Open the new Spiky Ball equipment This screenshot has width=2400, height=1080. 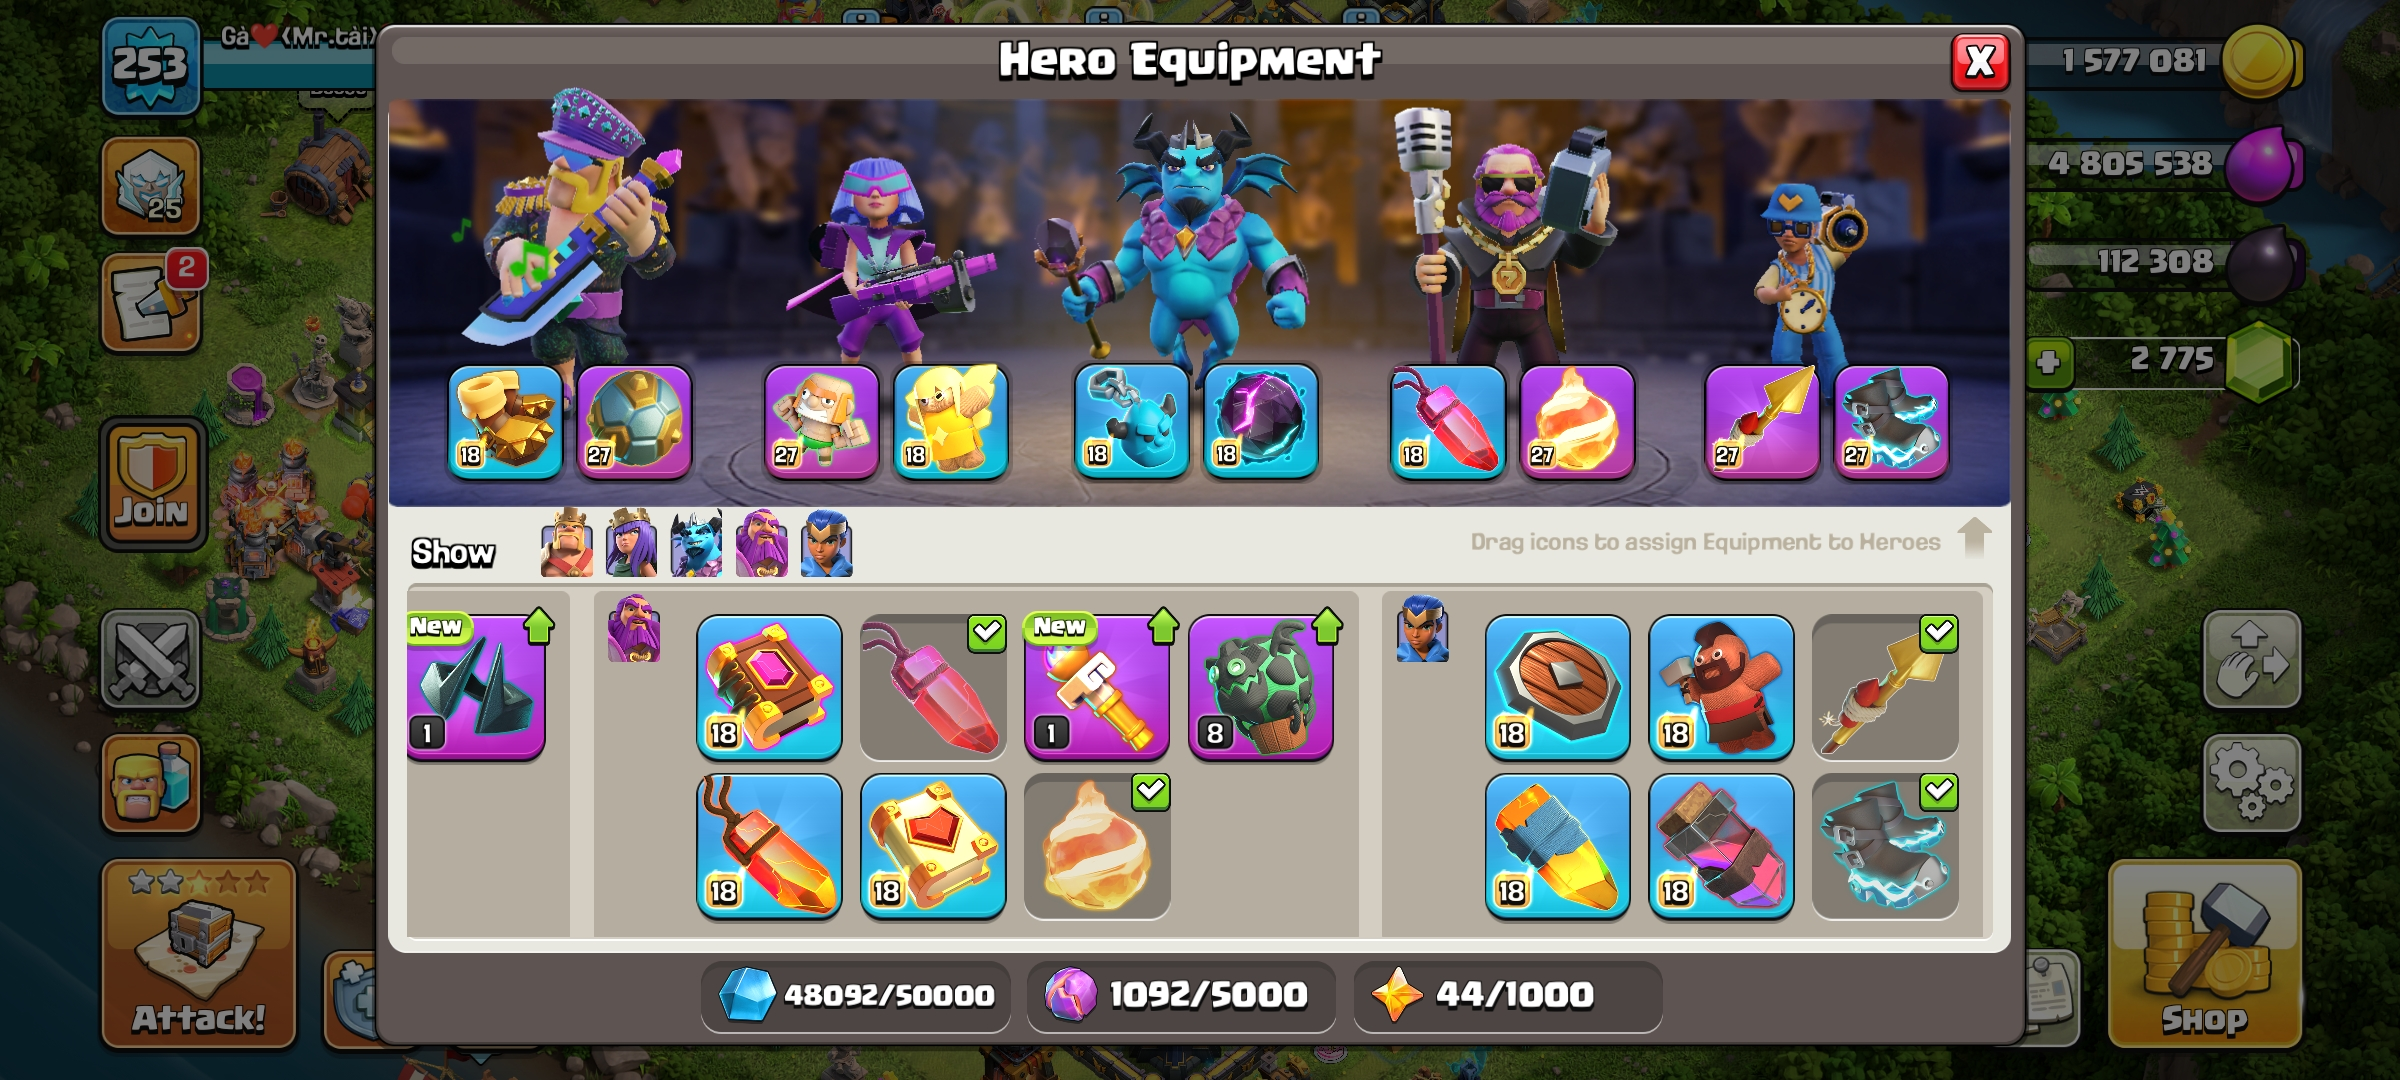[476, 687]
